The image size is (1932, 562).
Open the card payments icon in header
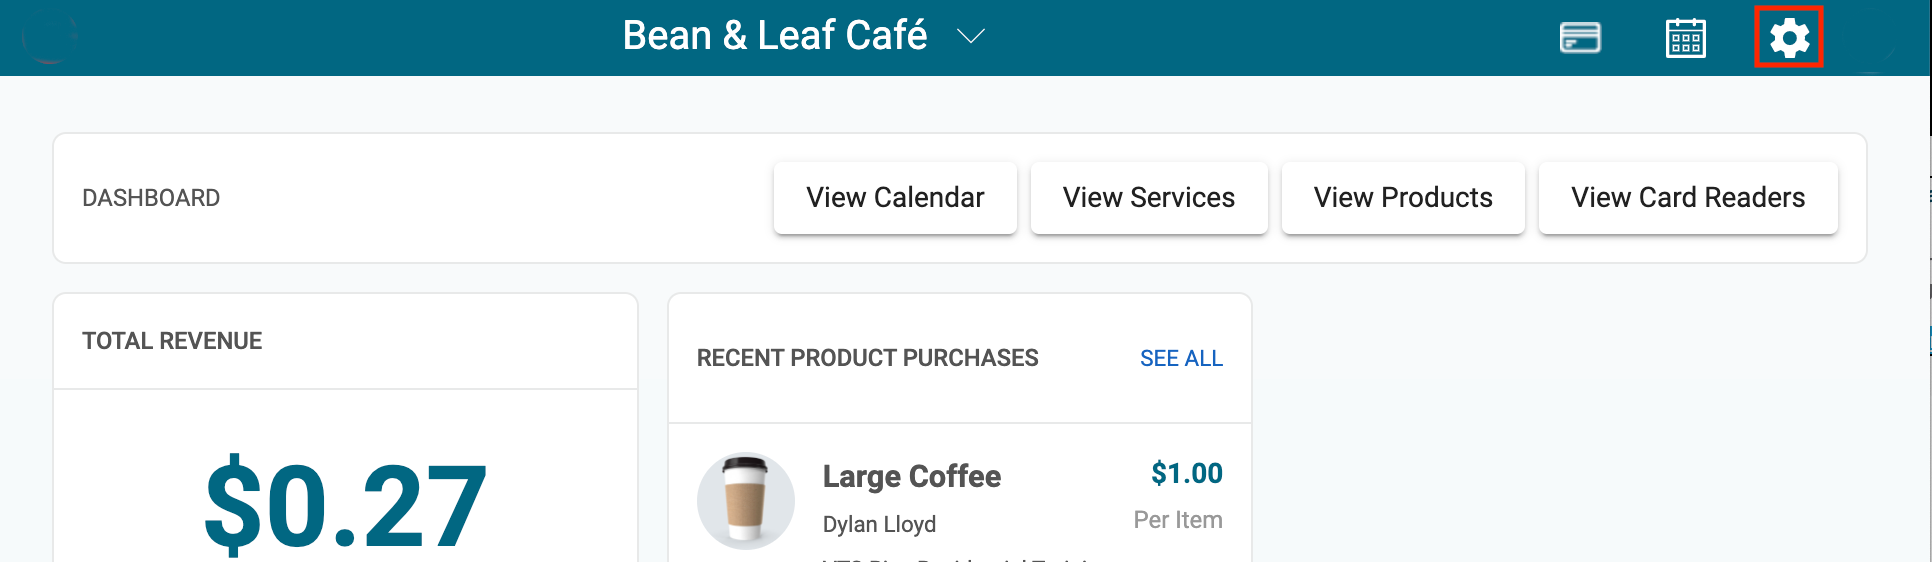pos(1580,38)
